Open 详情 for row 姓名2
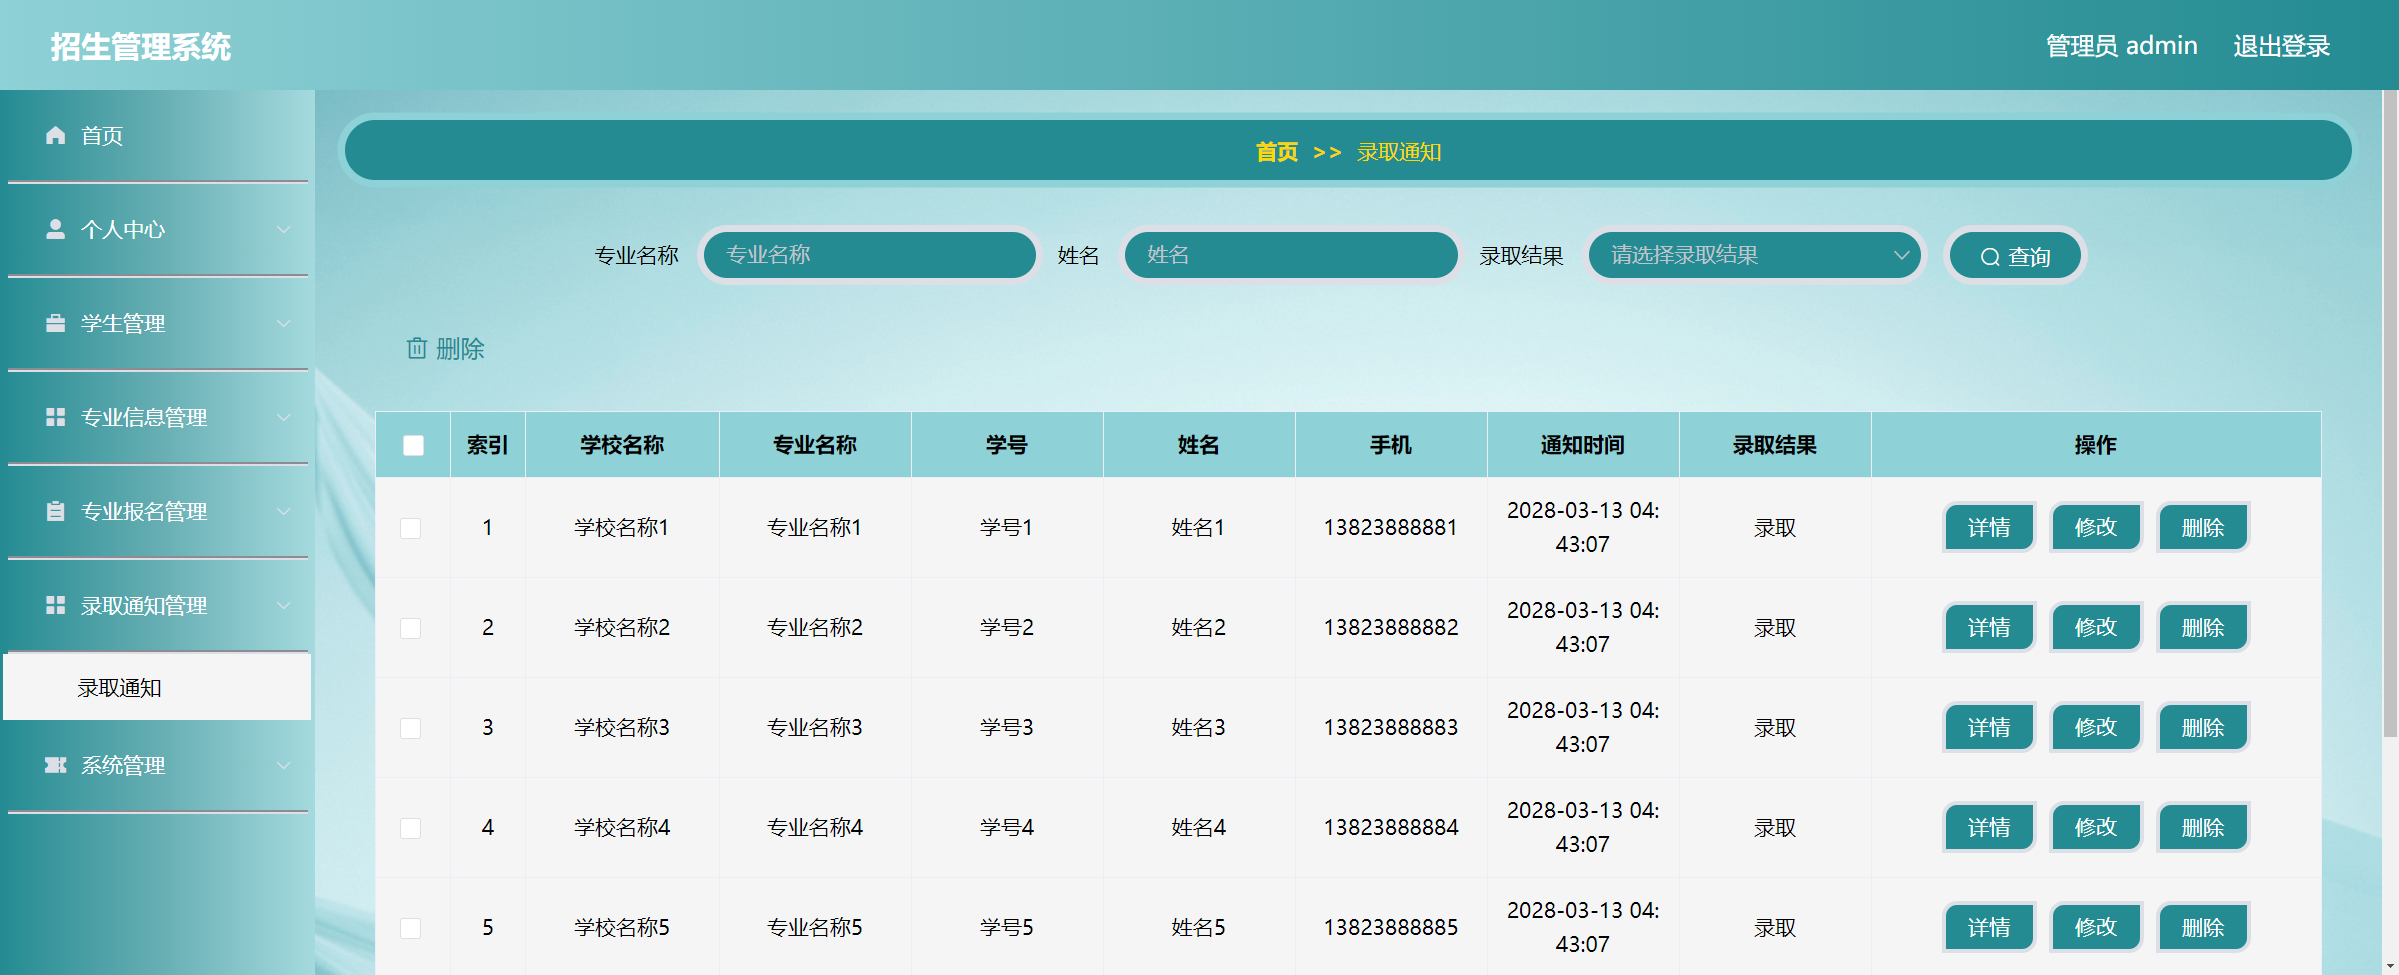The height and width of the screenshot is (975, 2399). pos(1989,627)
